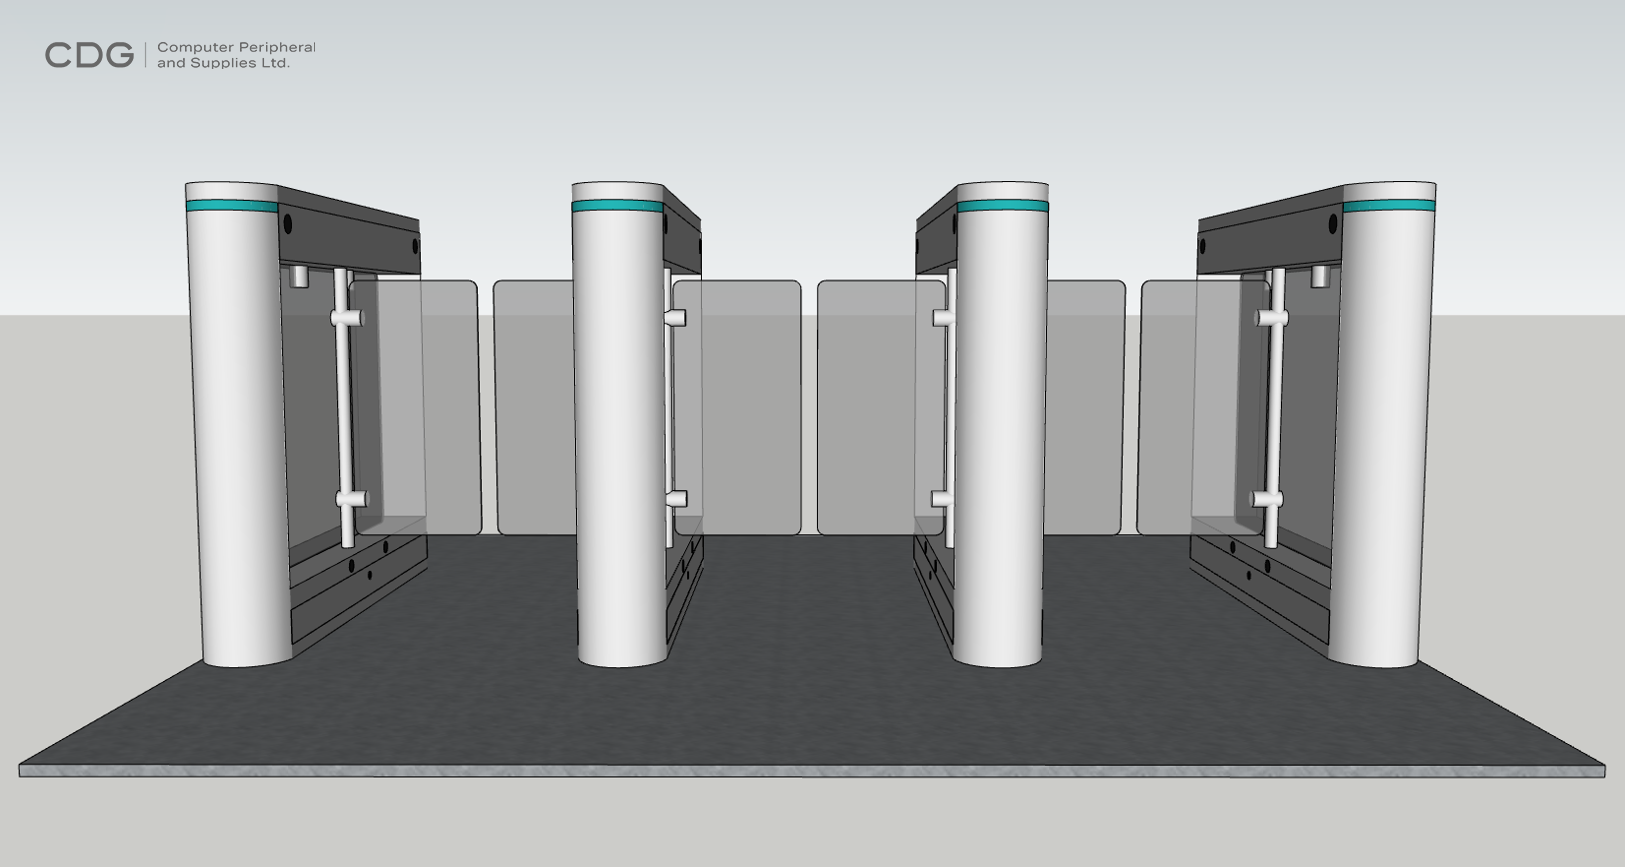1625x867 pixels.
Task: Click the upper hinge on leftmost gate rod
Action: pyautogui.click(x=349, y=318)
